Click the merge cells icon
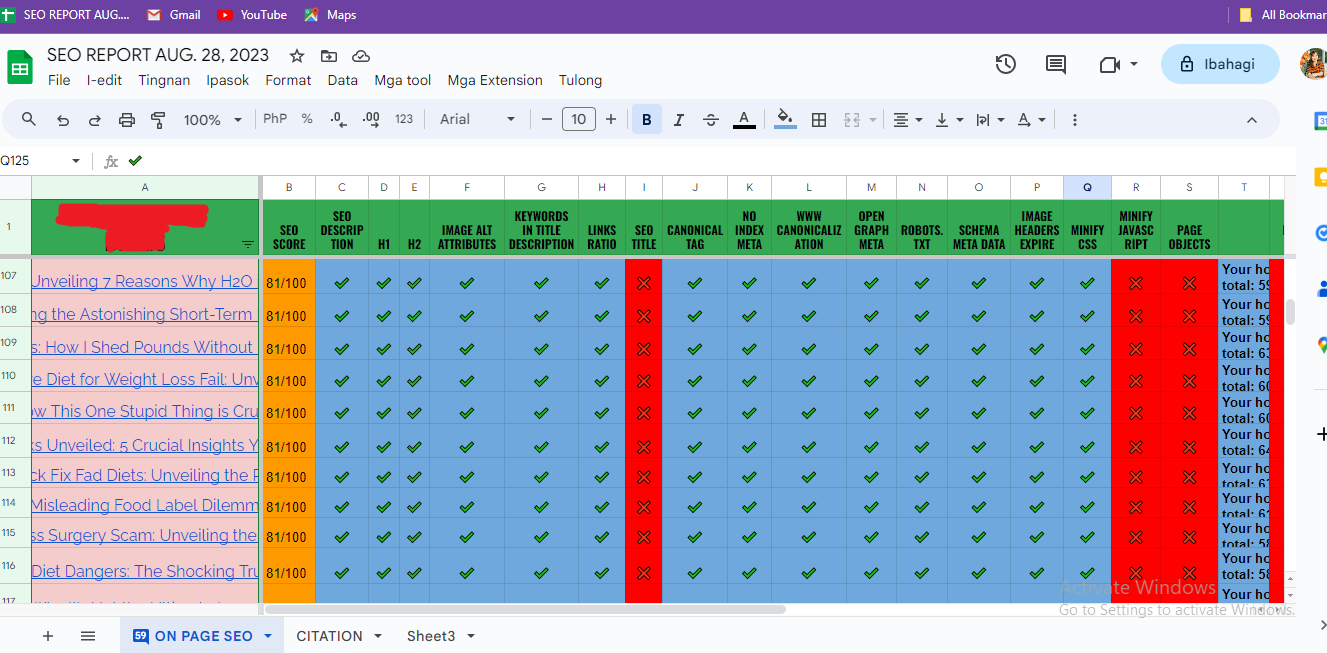Image resolution: width=1327 pixels, height=653 pixels. pos(852,120)
